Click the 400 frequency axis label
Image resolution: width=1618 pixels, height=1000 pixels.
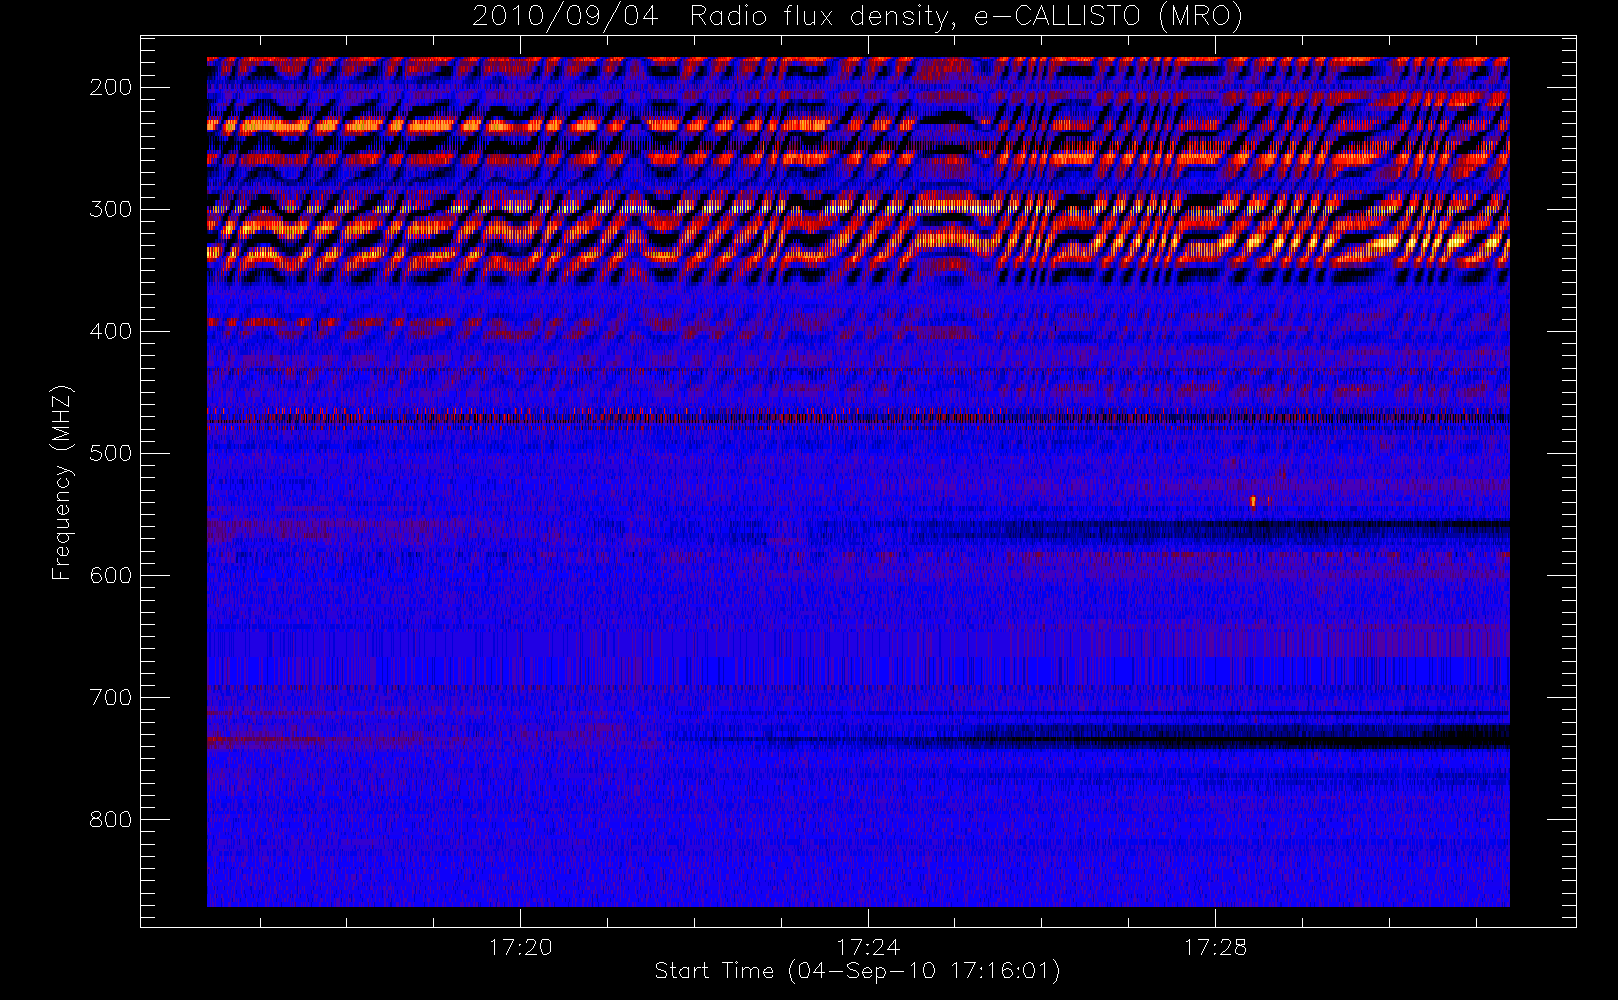click(111, 332)
